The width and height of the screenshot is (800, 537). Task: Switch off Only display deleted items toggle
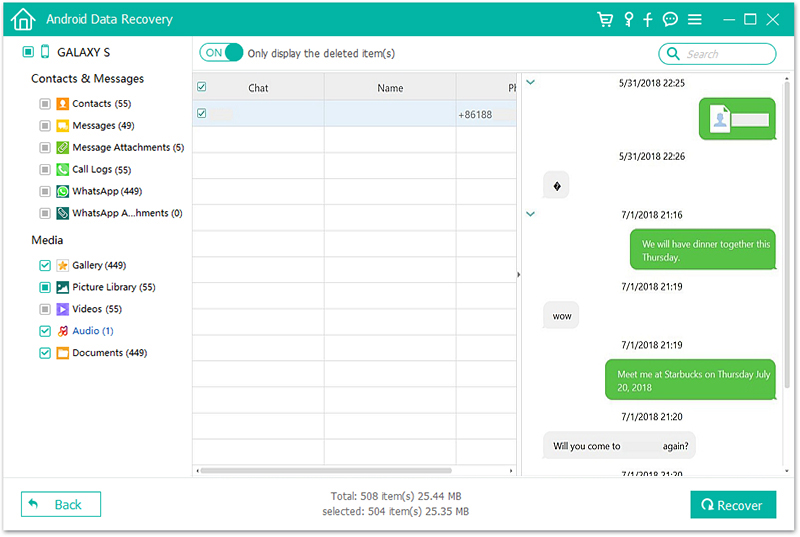(221, 53)
